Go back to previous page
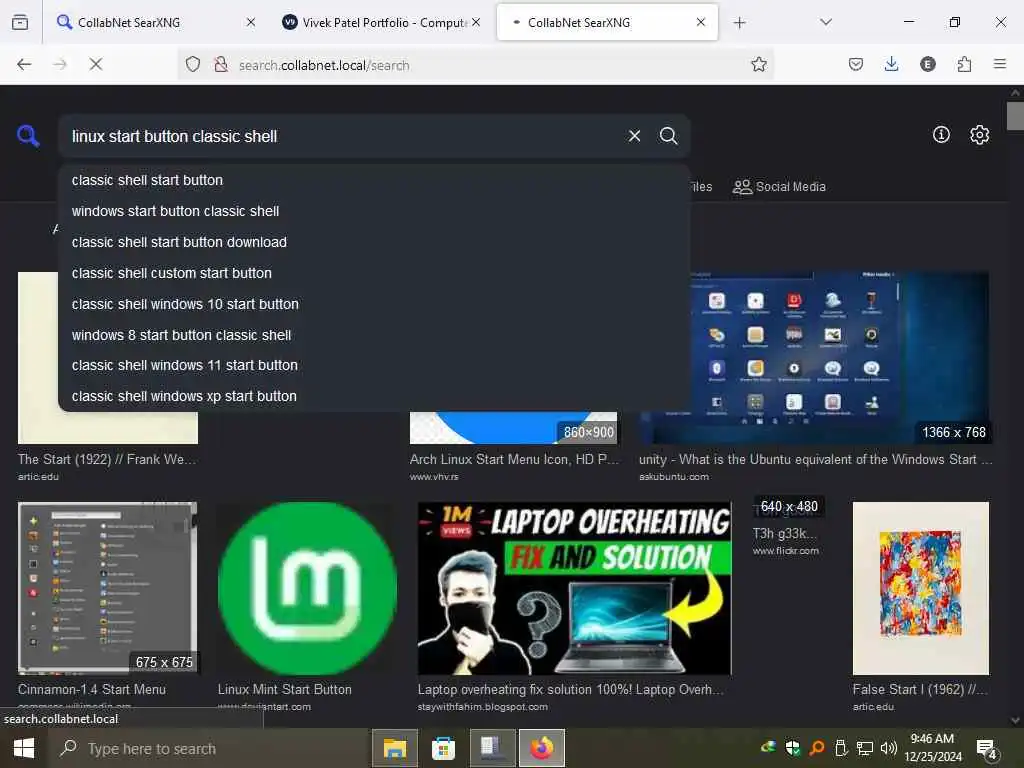Viewport: 1024px width, 768px height. (24, 64)
